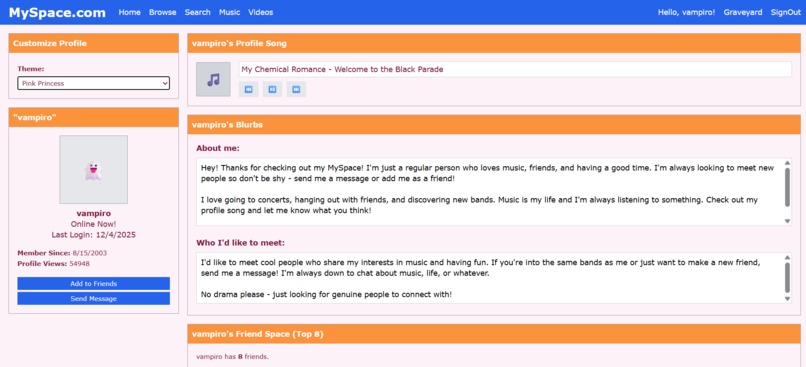The height and width of the screenshot is (367, 806).
Task: Click the Hello, vampiro! greeting
Action: tap(686, 12)
